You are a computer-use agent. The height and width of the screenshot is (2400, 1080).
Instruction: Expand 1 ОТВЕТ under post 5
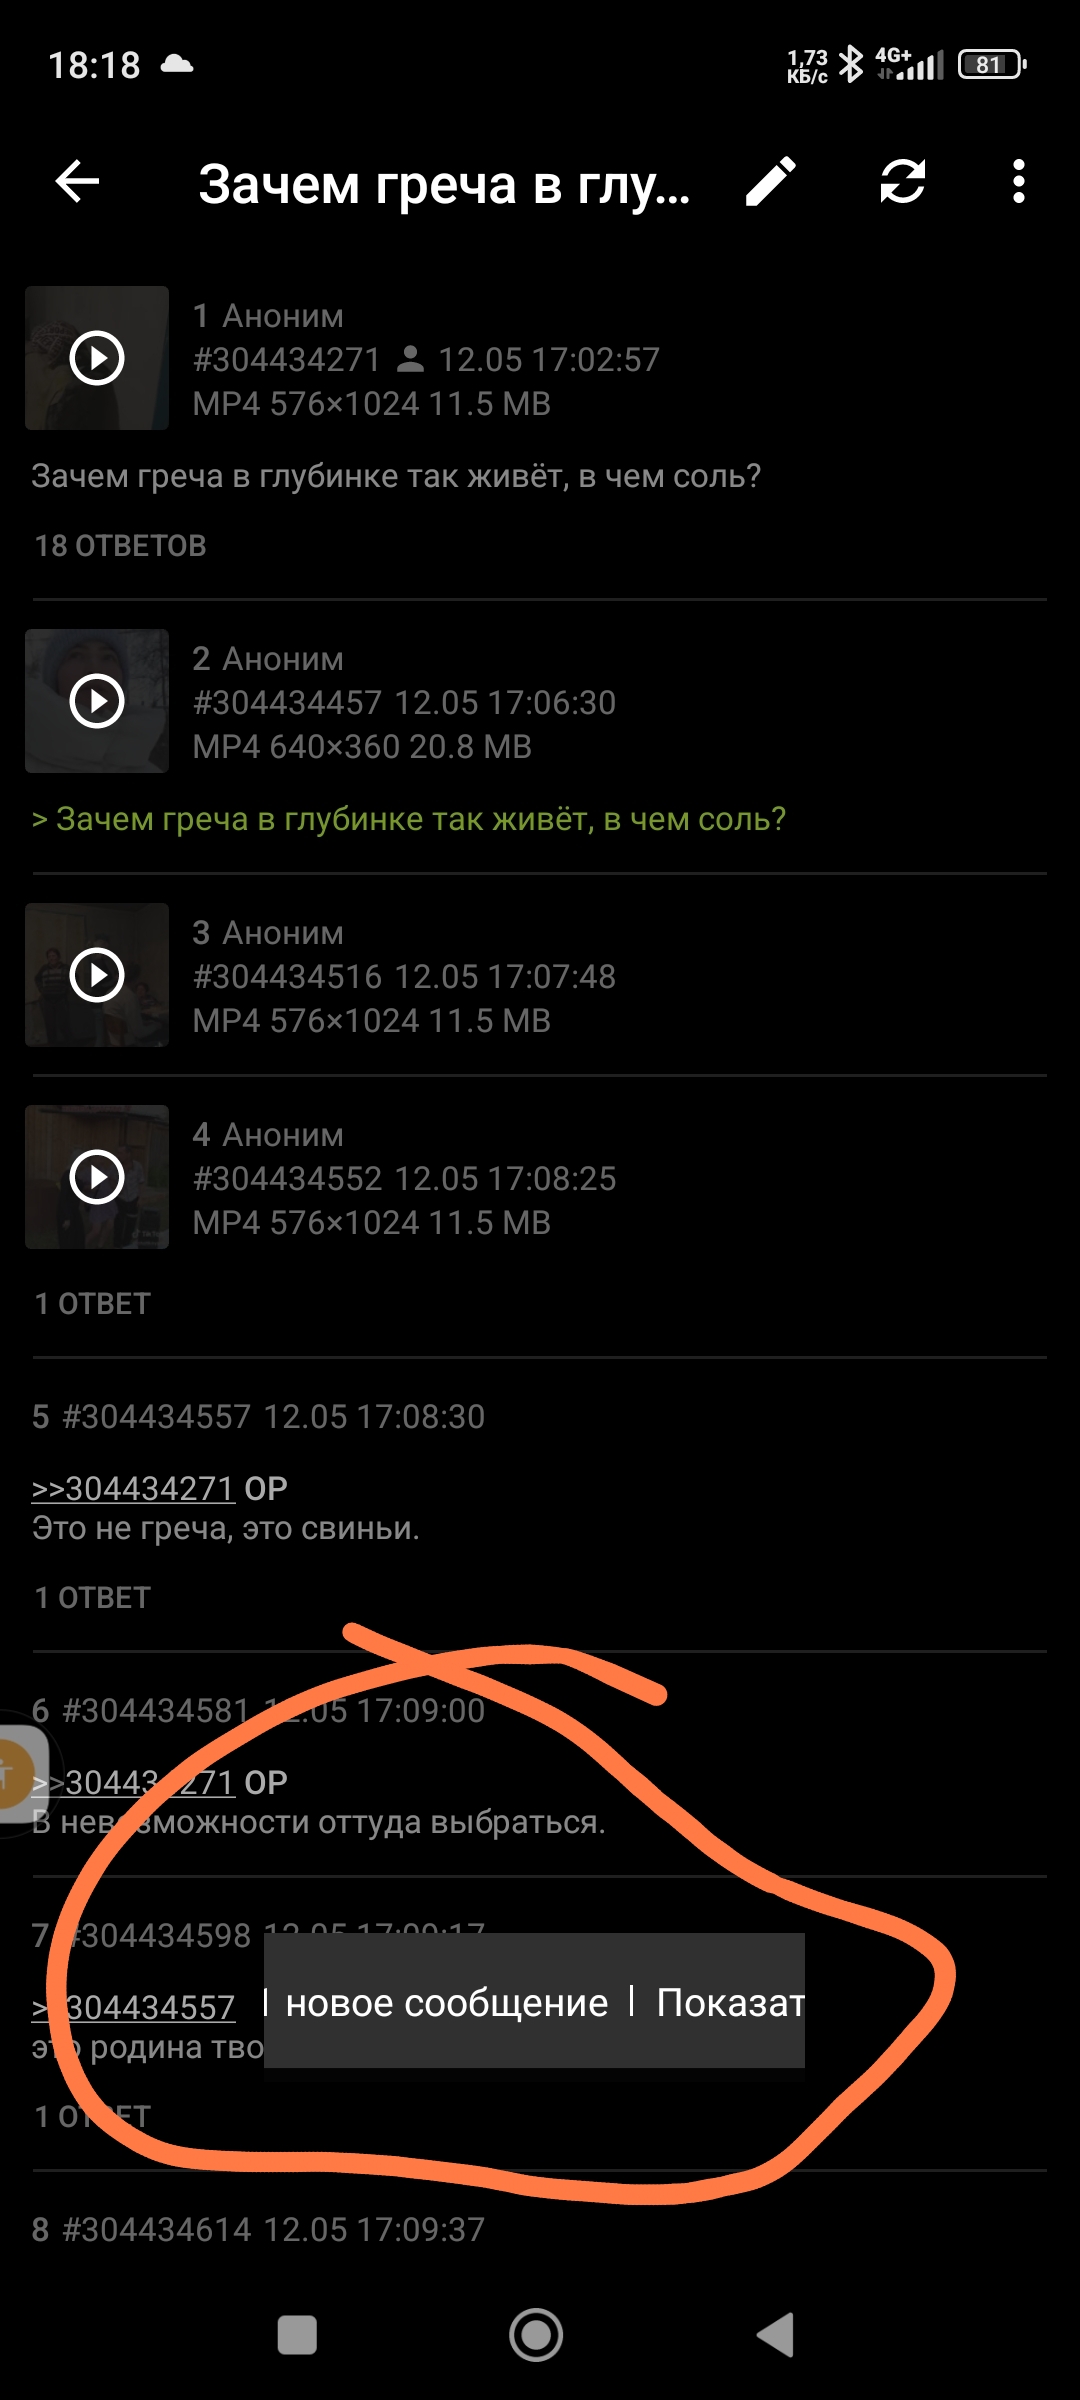(92, 1598)
